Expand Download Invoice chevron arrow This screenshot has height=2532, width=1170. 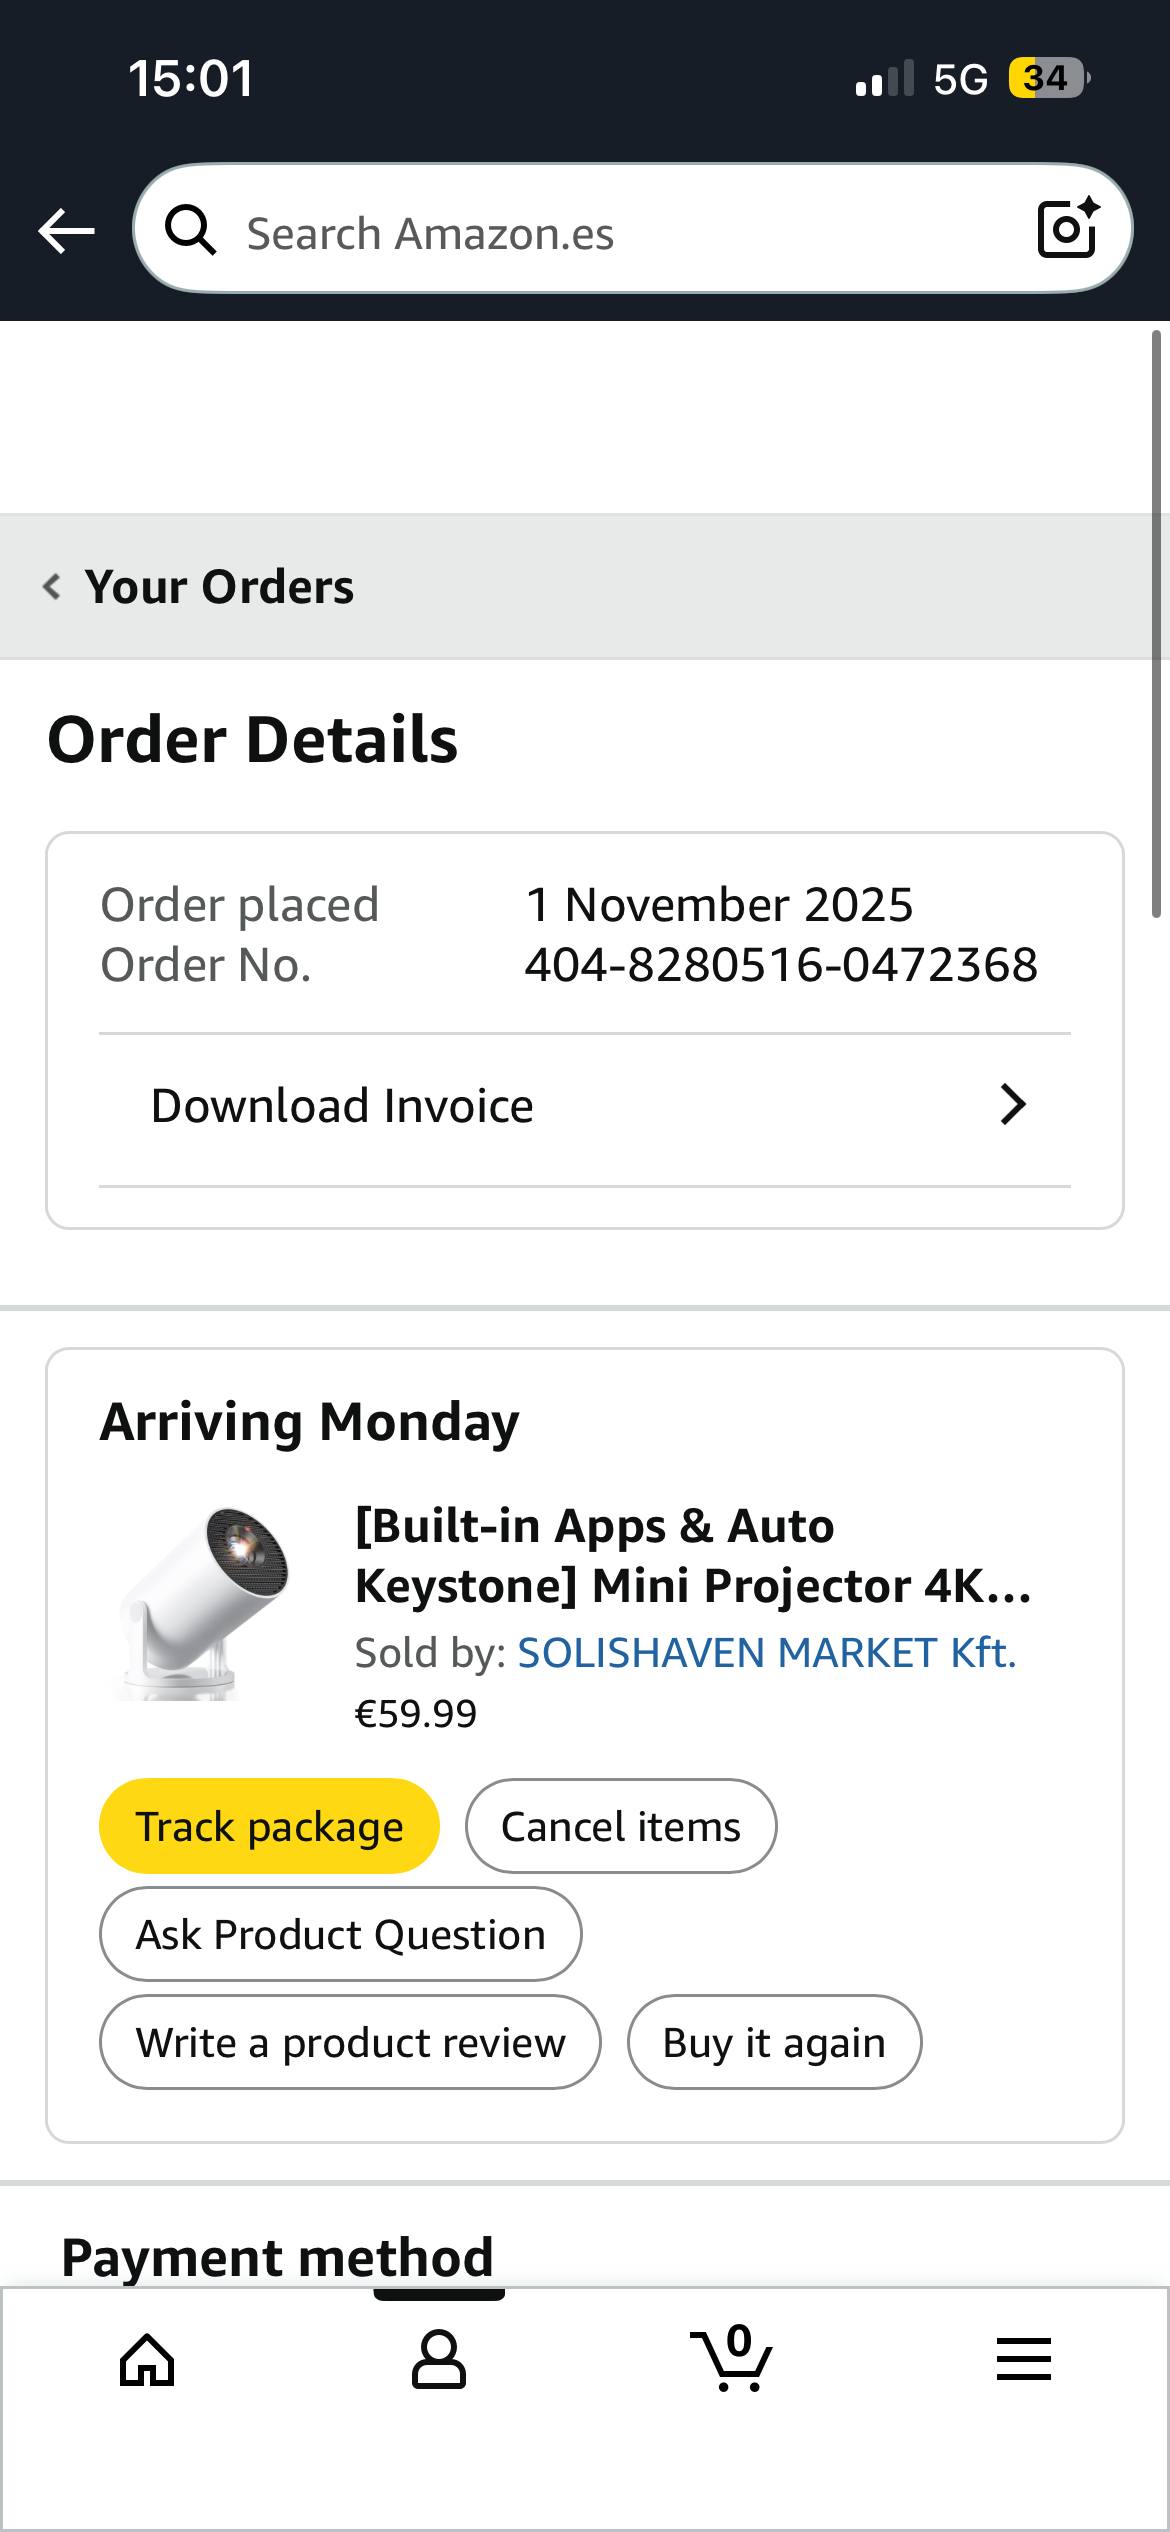(1013, 1105)
